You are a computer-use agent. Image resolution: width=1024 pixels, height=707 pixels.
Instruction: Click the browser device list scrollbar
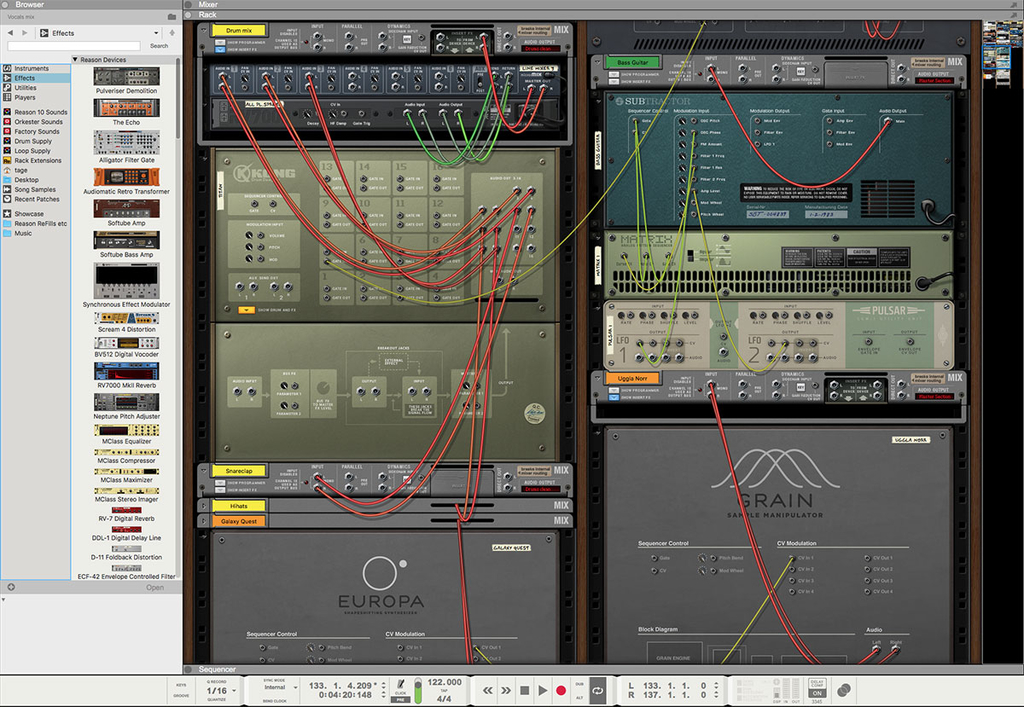tap(178, 98)
